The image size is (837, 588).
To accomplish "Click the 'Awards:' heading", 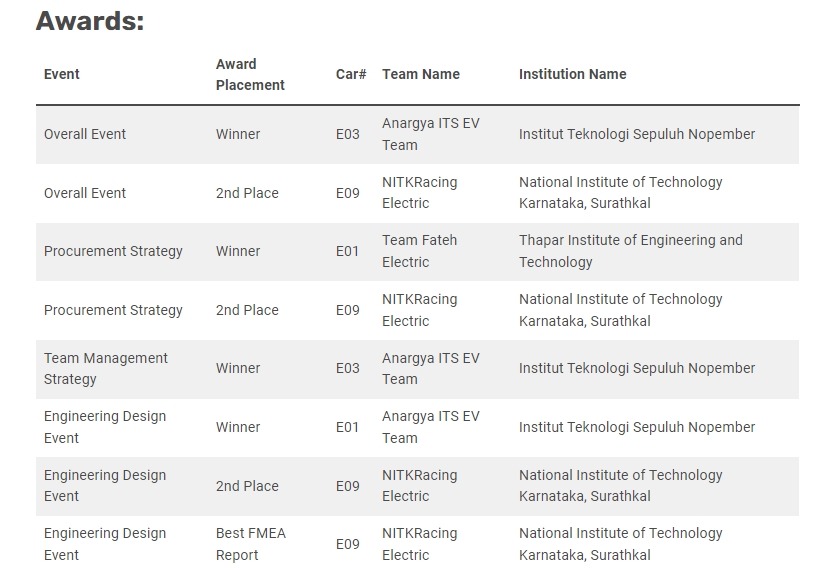I will [90, 21].
